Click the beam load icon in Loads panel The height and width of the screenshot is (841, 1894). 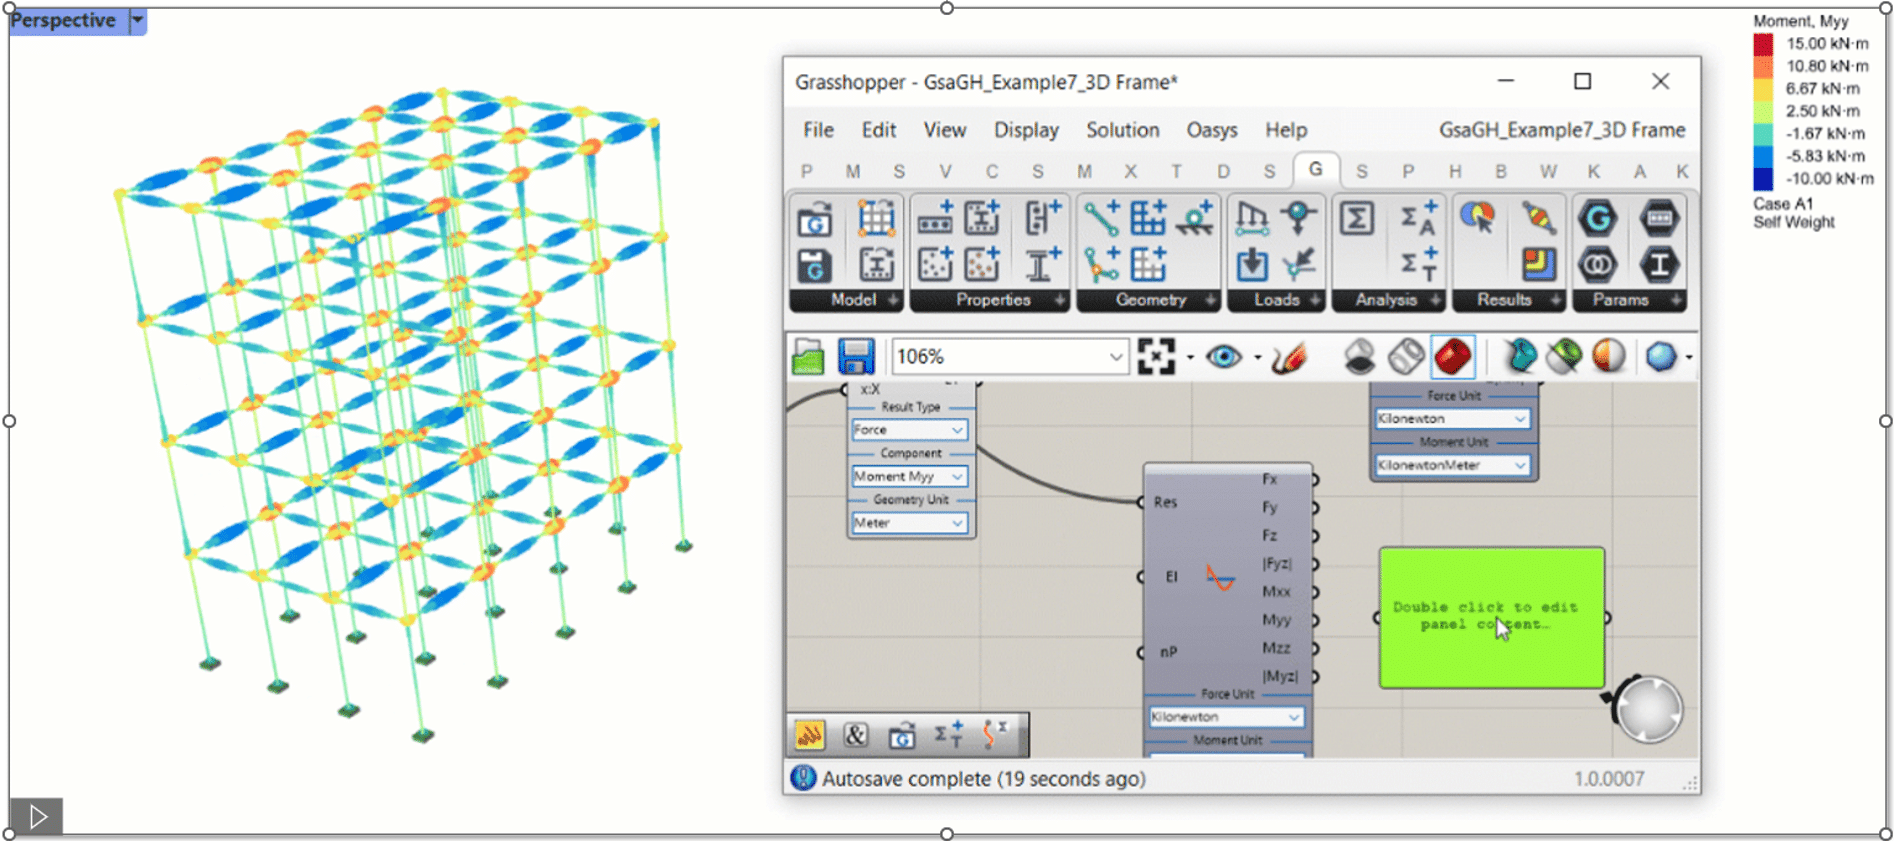(1251, 219)
